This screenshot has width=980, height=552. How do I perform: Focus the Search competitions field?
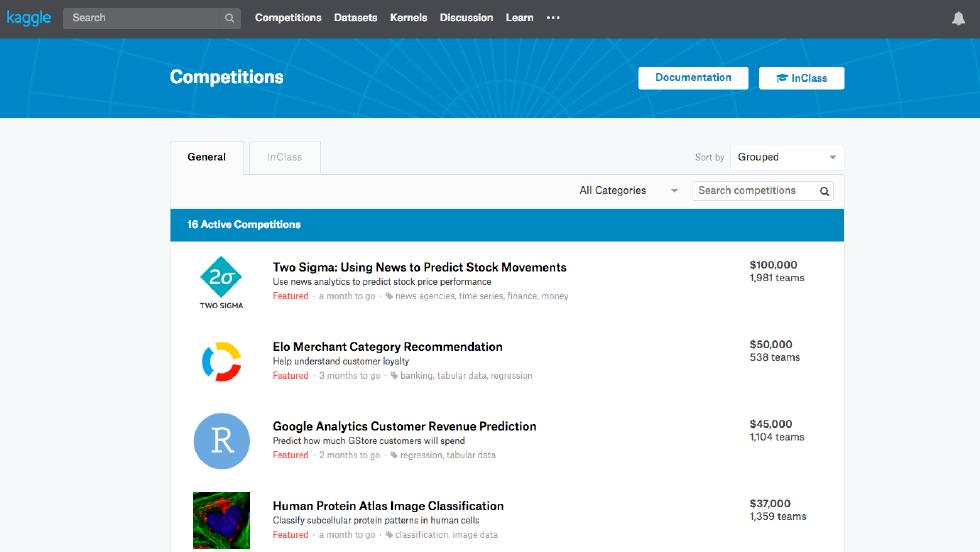coord(762,191)
